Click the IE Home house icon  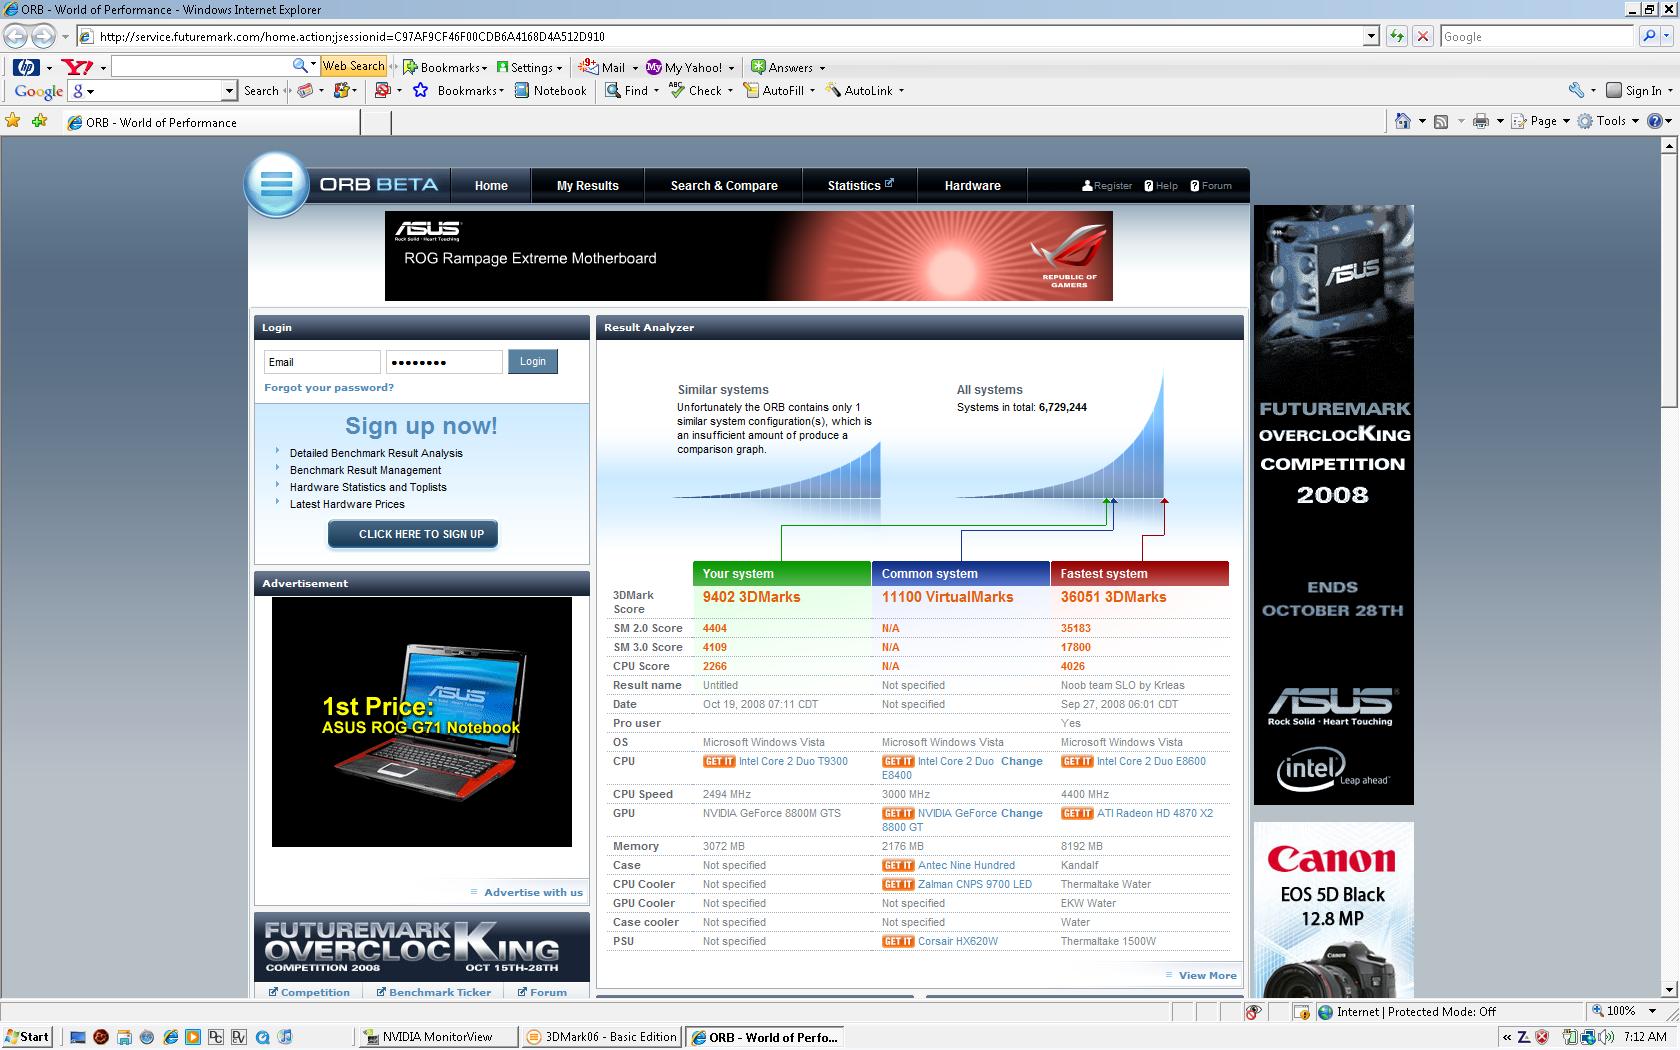[x=1403, y=121]
